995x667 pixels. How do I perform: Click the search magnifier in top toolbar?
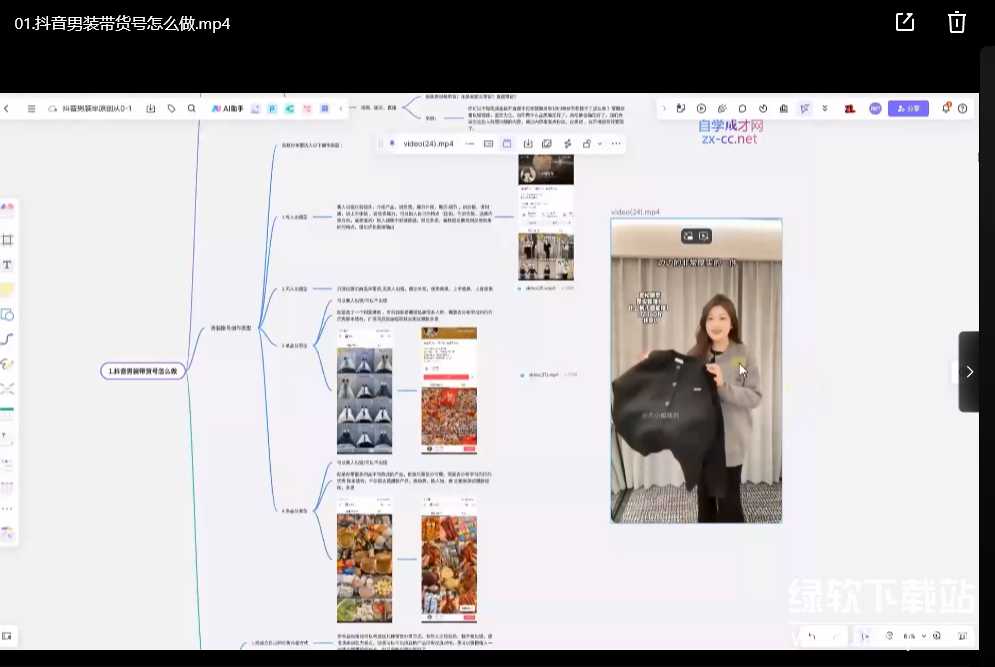191,108
